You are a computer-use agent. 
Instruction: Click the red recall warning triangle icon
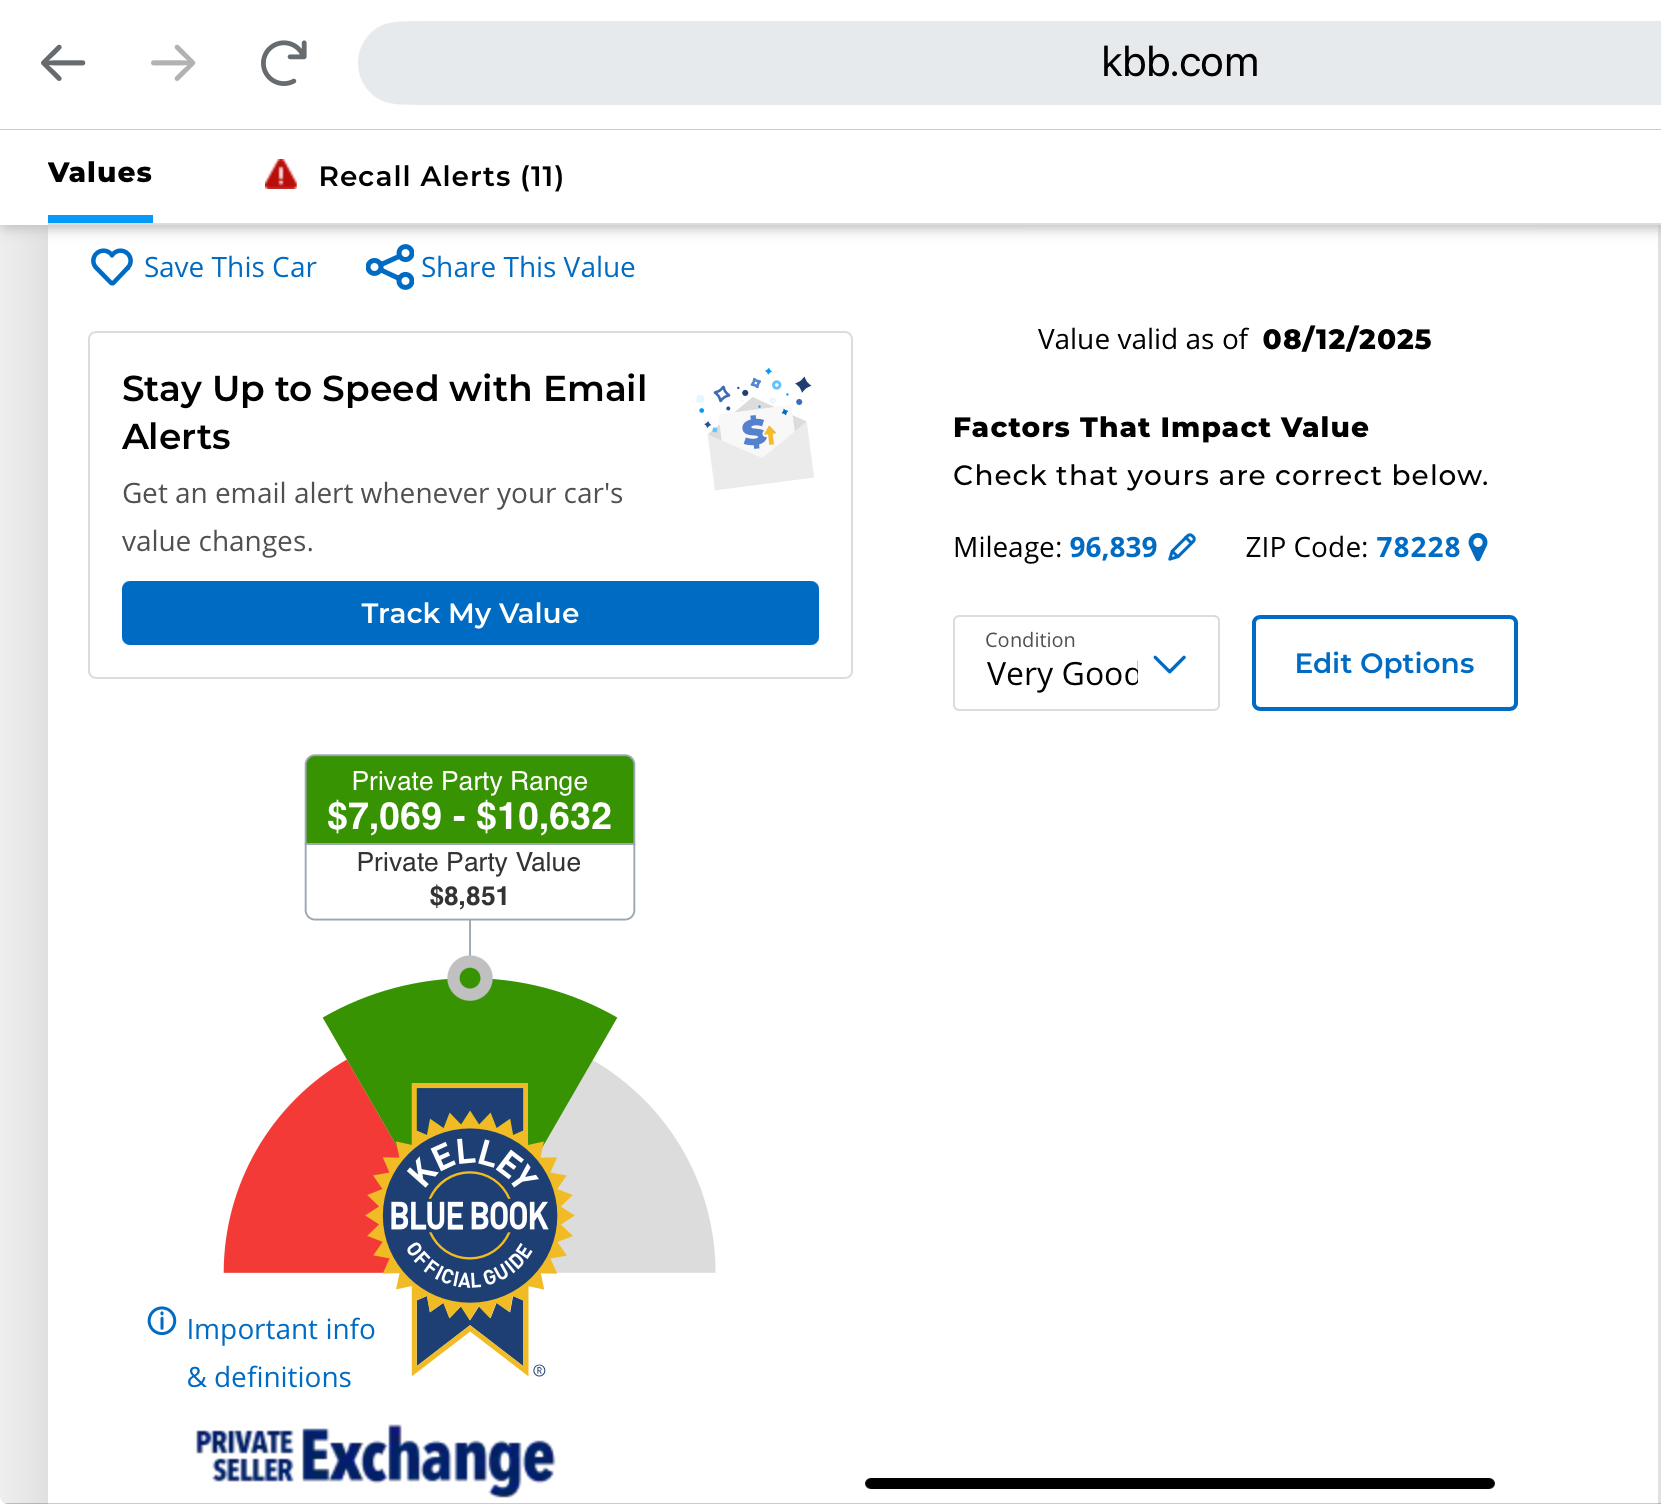click(281, 175)
